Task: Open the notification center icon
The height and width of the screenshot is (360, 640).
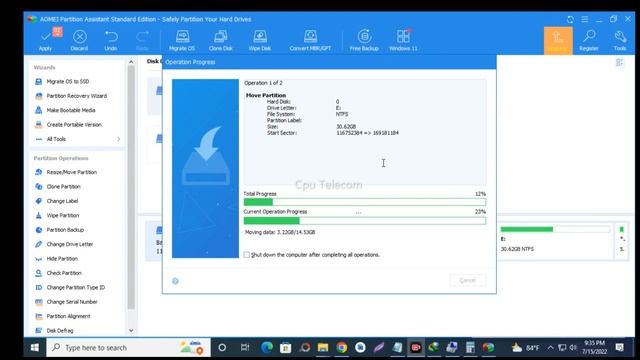Action: tap(620, 348)
